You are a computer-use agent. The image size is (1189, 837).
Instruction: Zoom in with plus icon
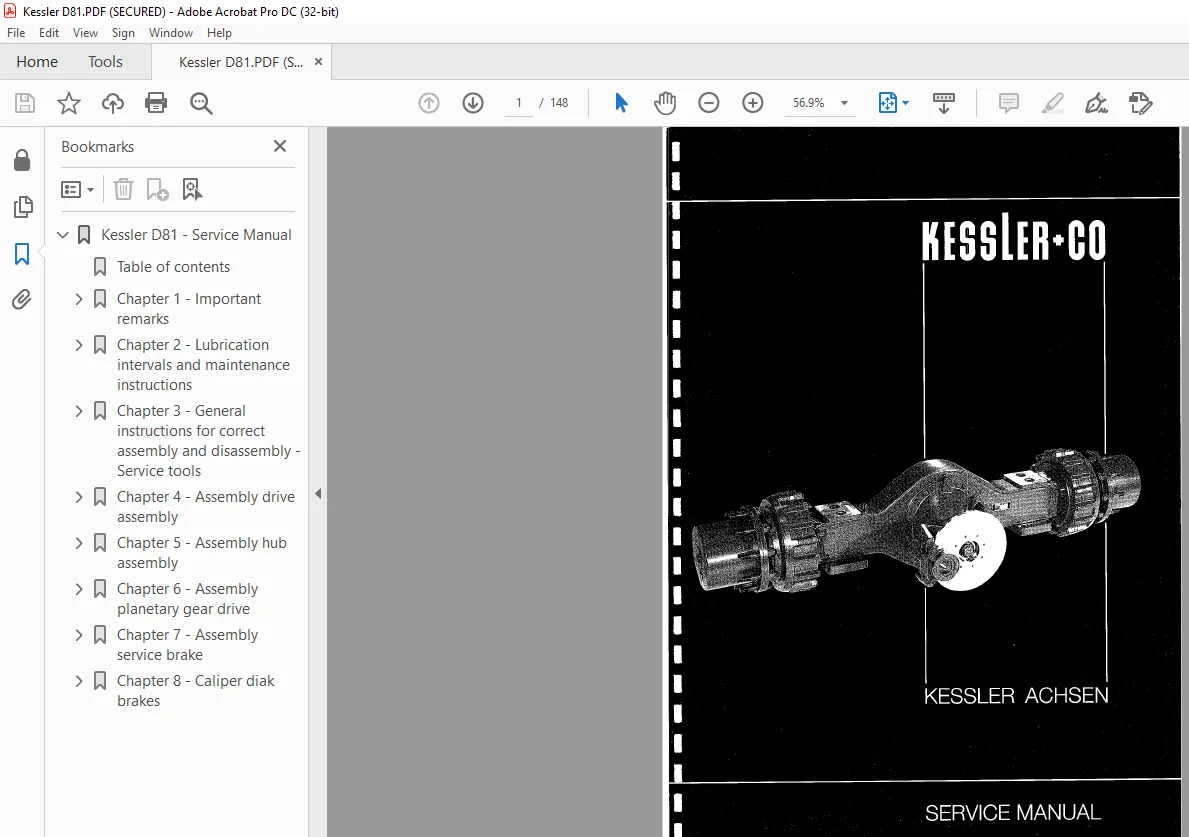pos(753,103)
